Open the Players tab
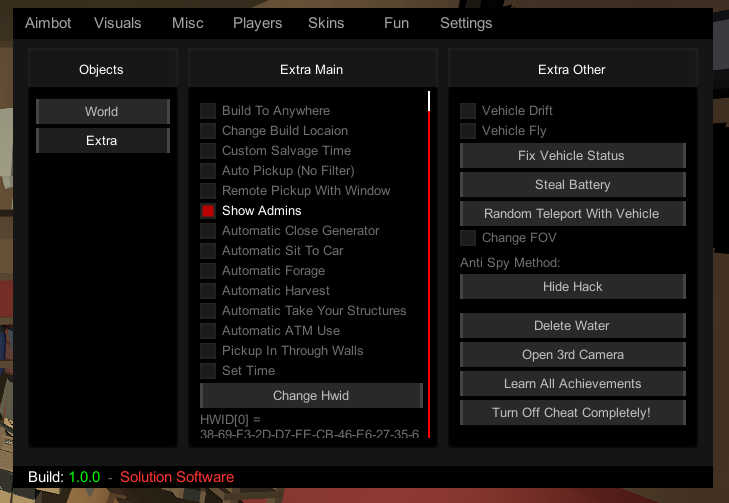The width and height of the screenshot is (729, 503). click(258, 23)
